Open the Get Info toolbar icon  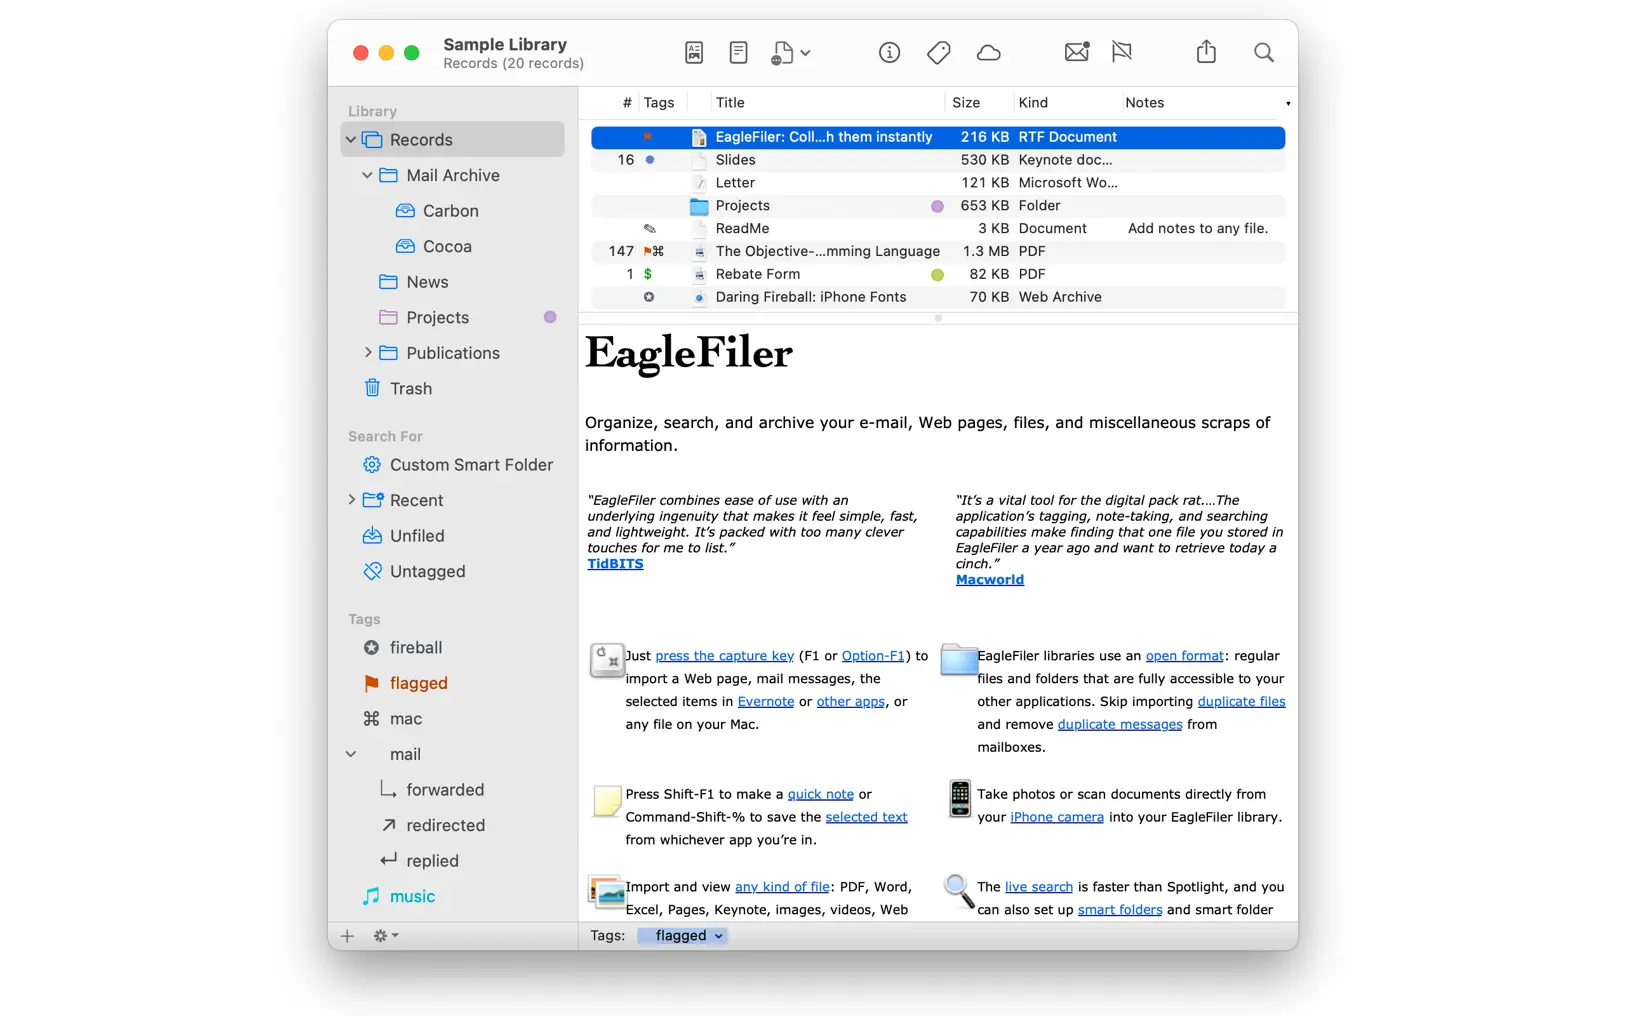889,52
